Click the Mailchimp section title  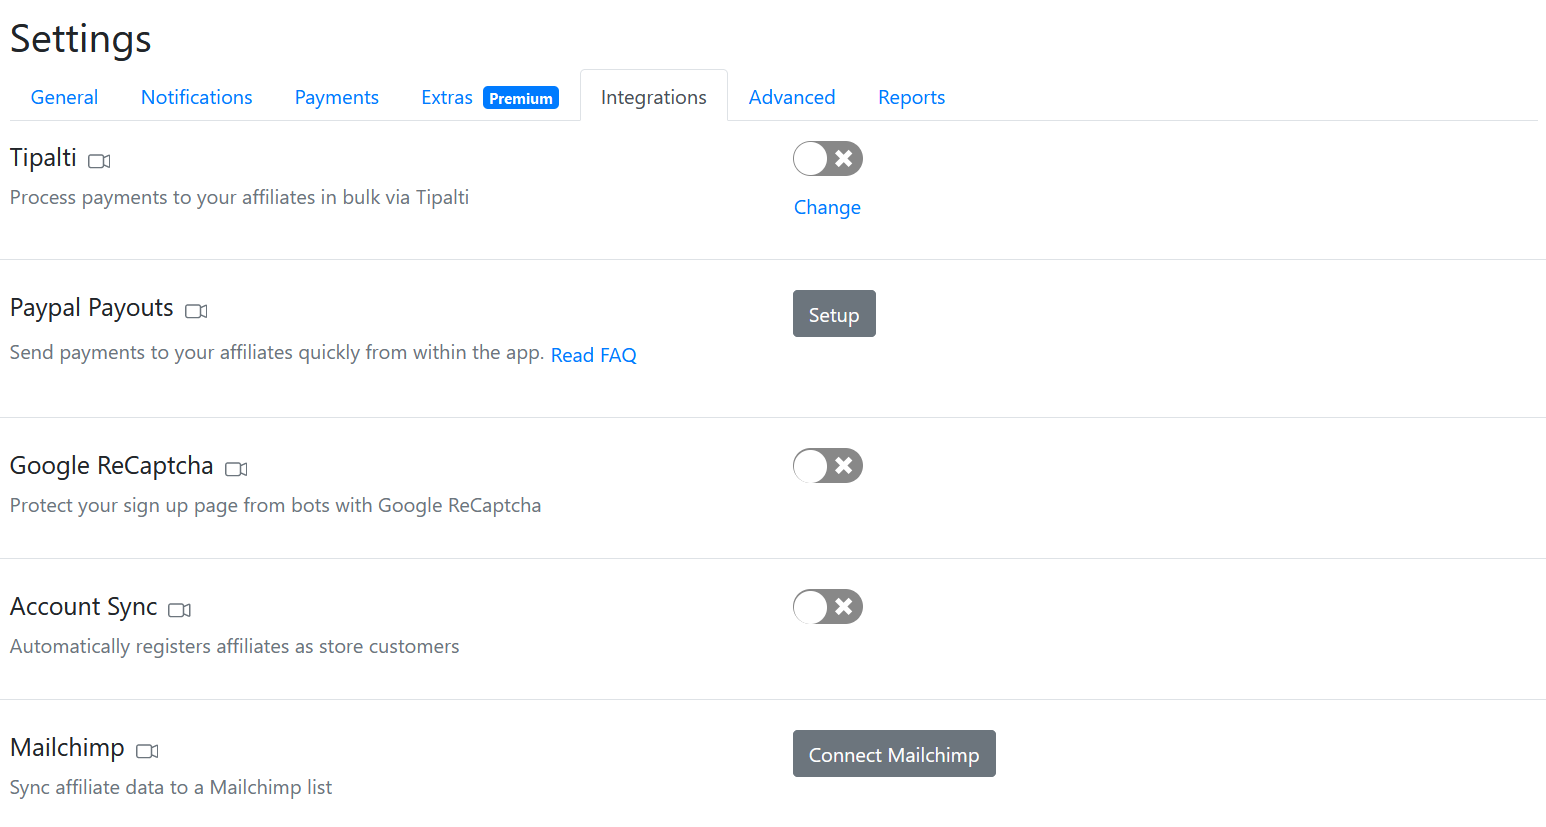pos(67,748)
